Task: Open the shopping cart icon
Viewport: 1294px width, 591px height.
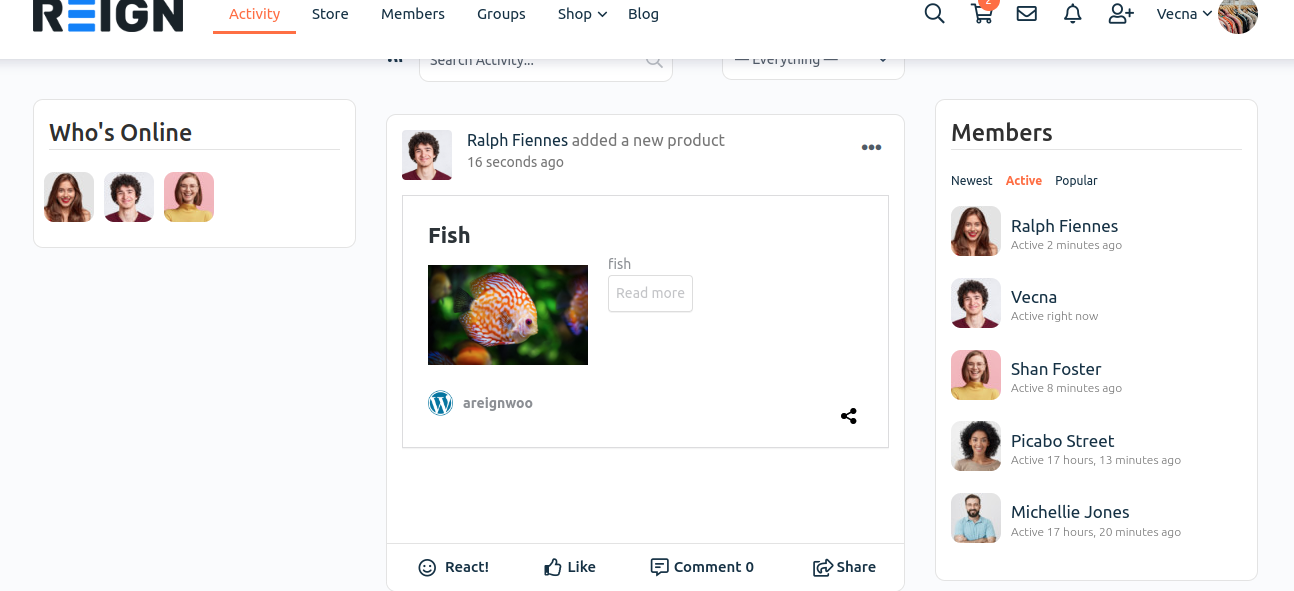Action: [982, 14]
